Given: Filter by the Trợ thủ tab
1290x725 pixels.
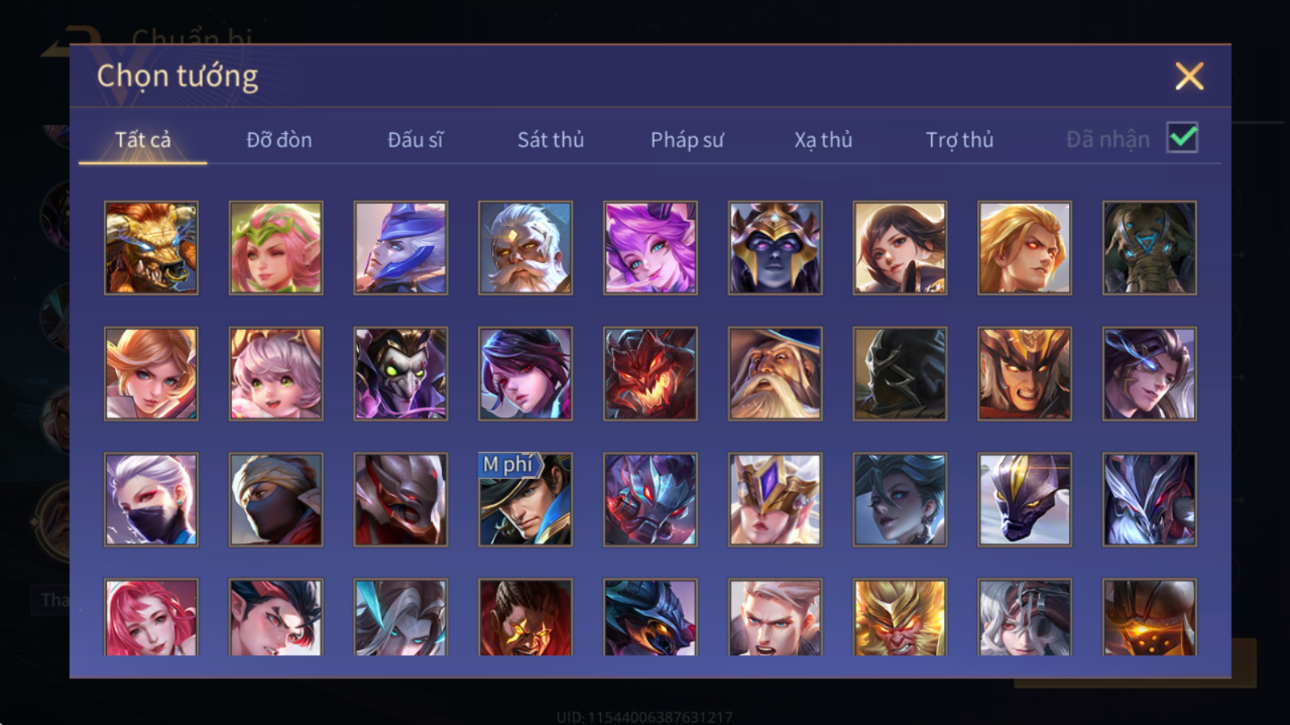Looking at the screenshot, I should click(959, 140).
